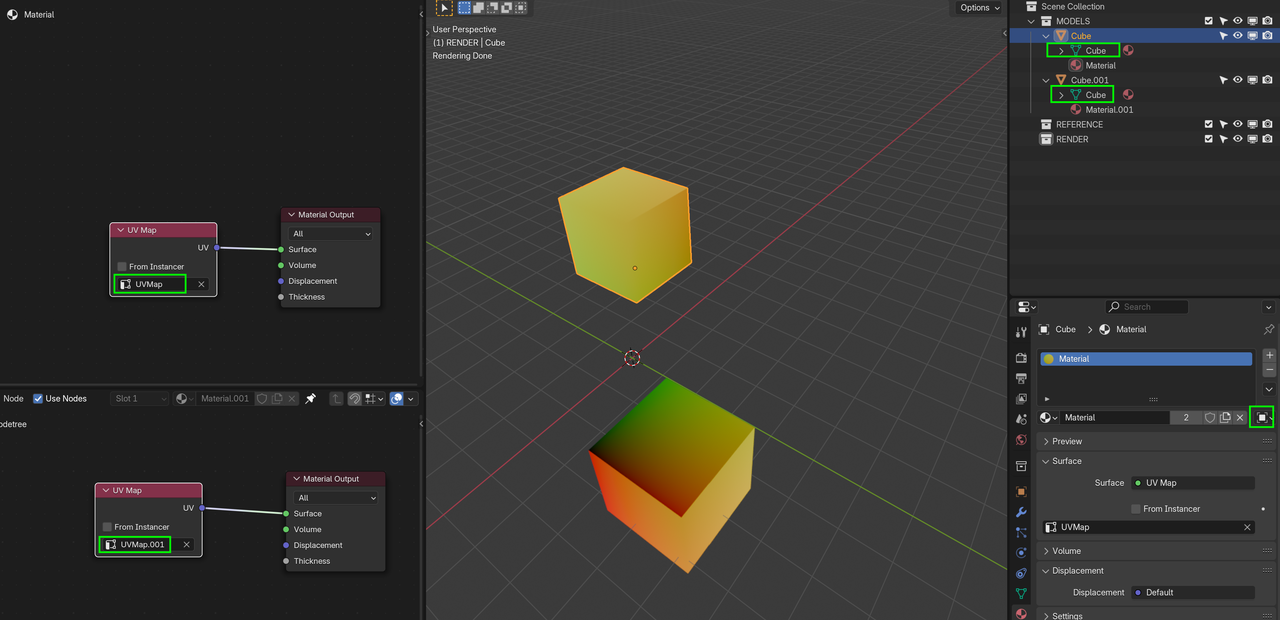Expand the Cube mesh data in the outliner
The image size is (1280, 620).
[x=1061, y=51]
